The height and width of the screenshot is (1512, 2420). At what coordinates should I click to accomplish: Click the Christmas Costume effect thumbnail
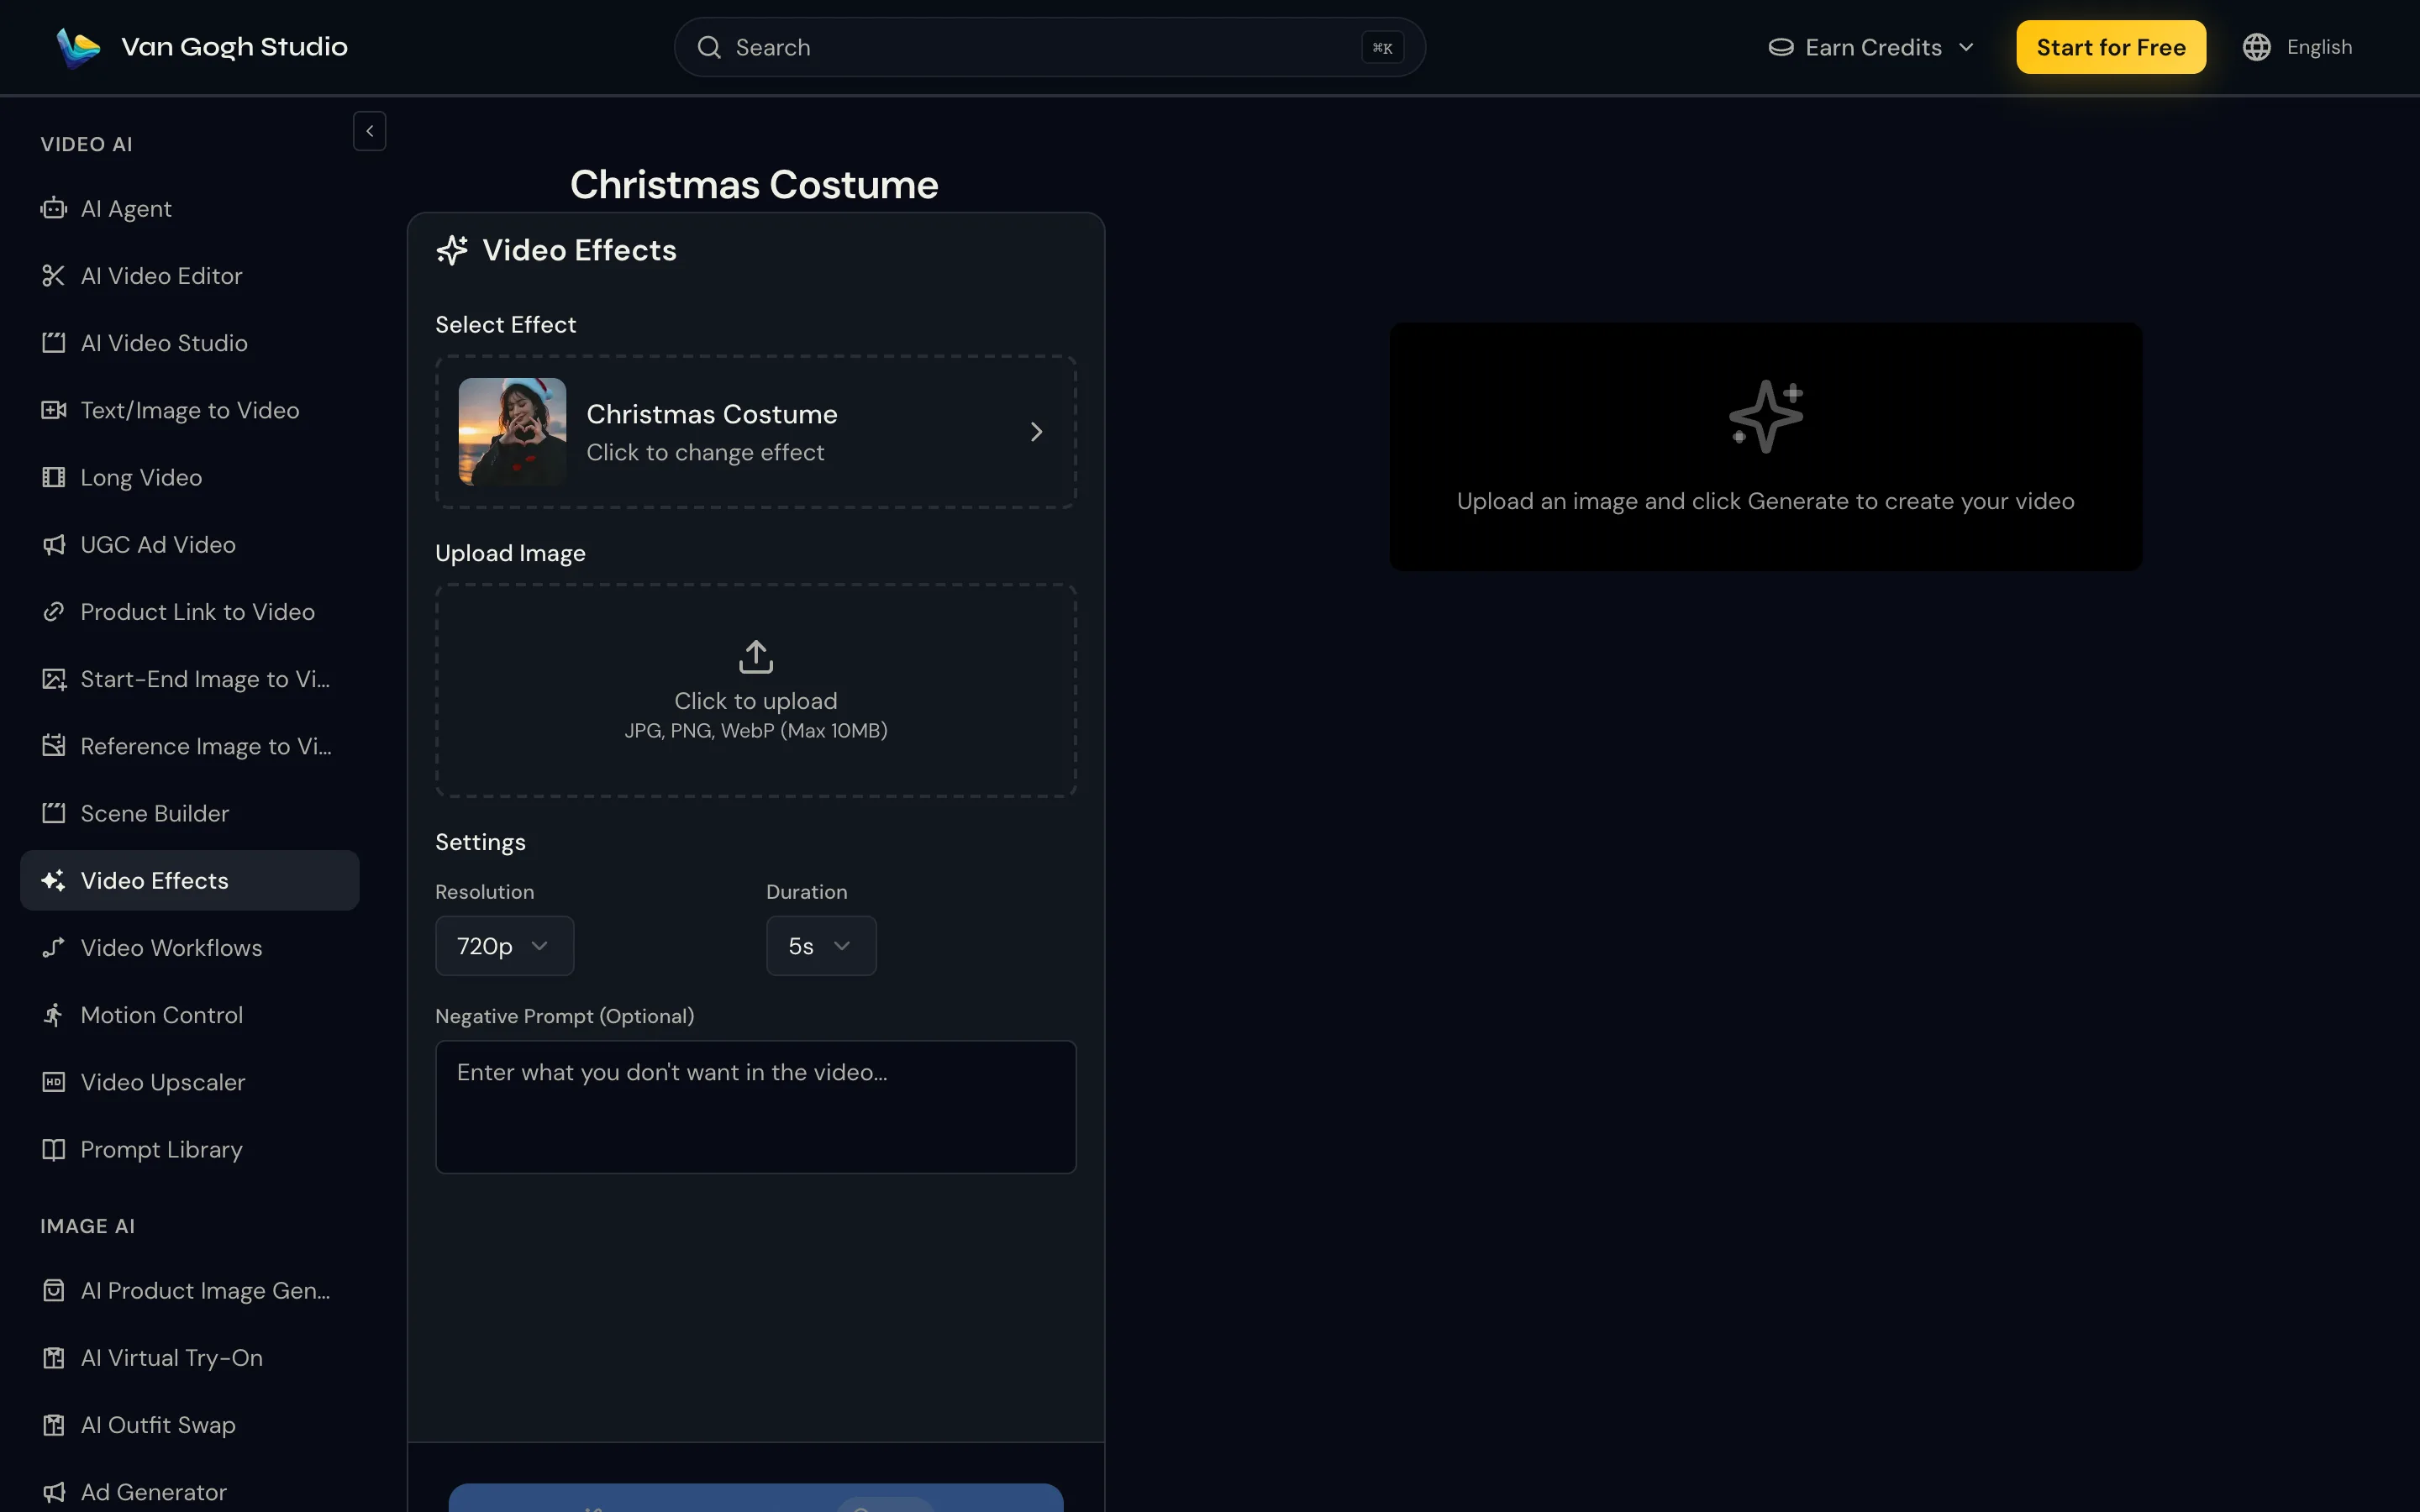(512, 432)
